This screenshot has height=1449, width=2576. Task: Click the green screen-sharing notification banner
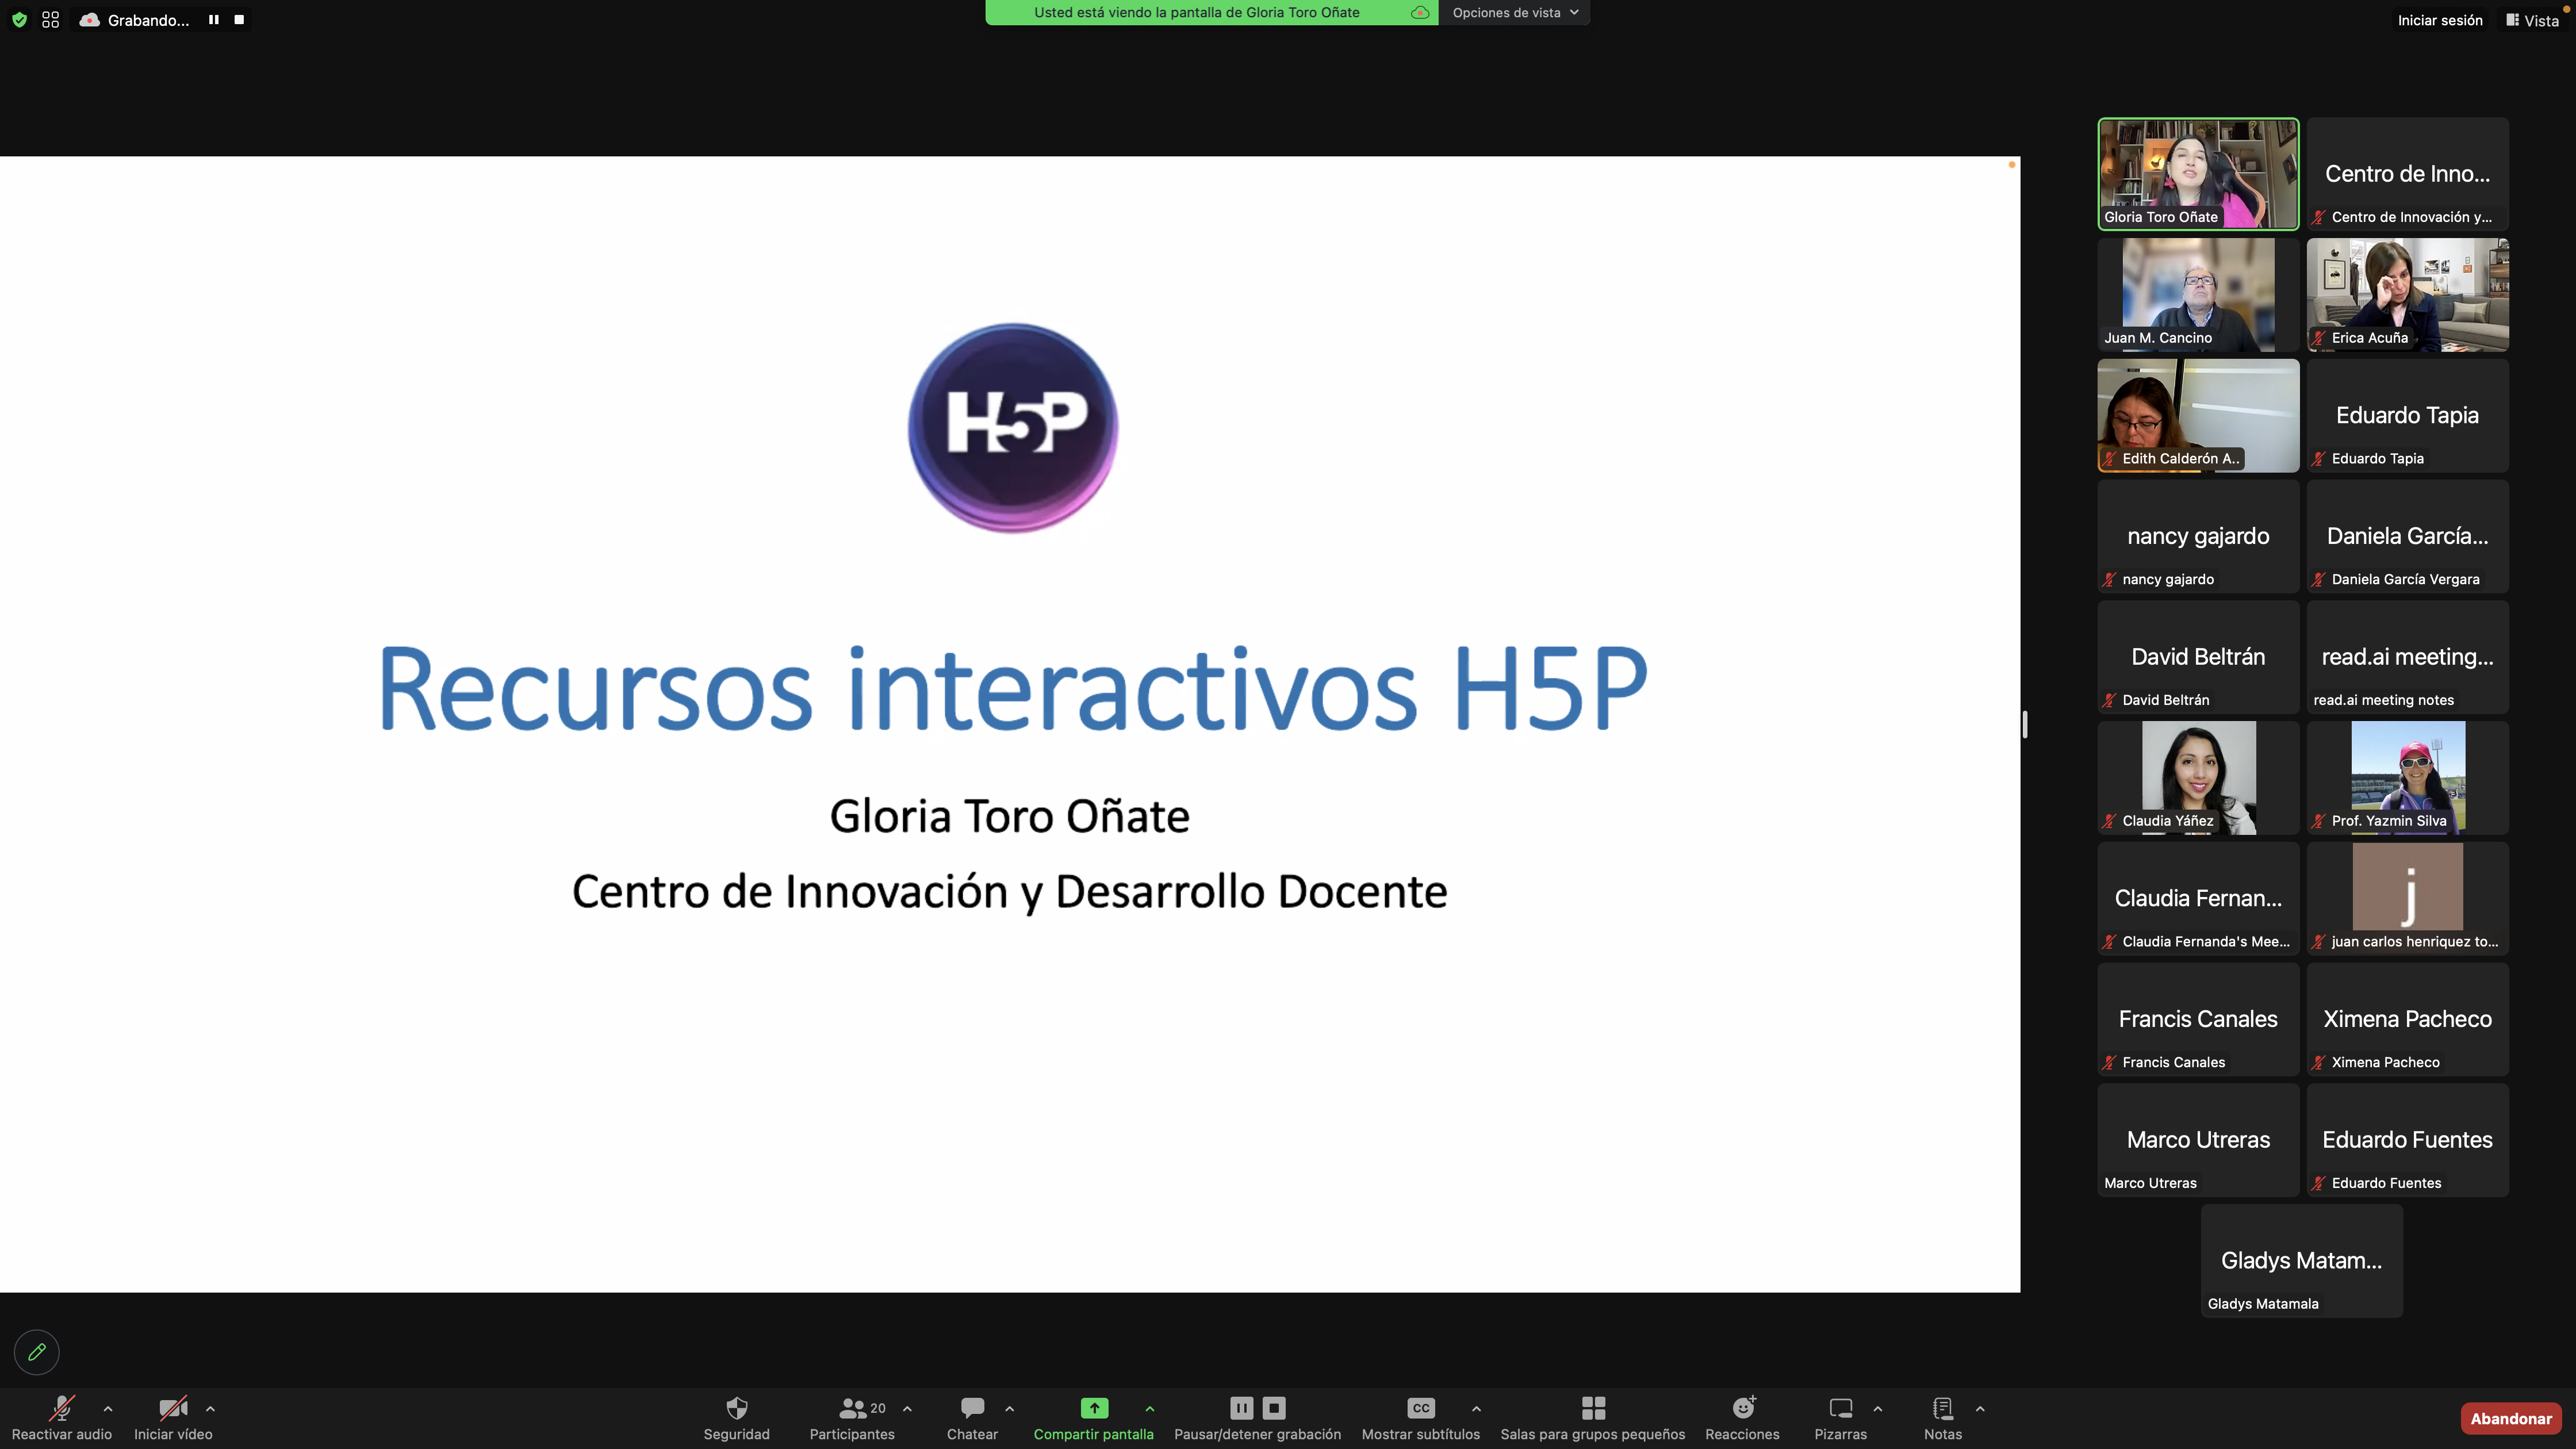point(1211,13)
